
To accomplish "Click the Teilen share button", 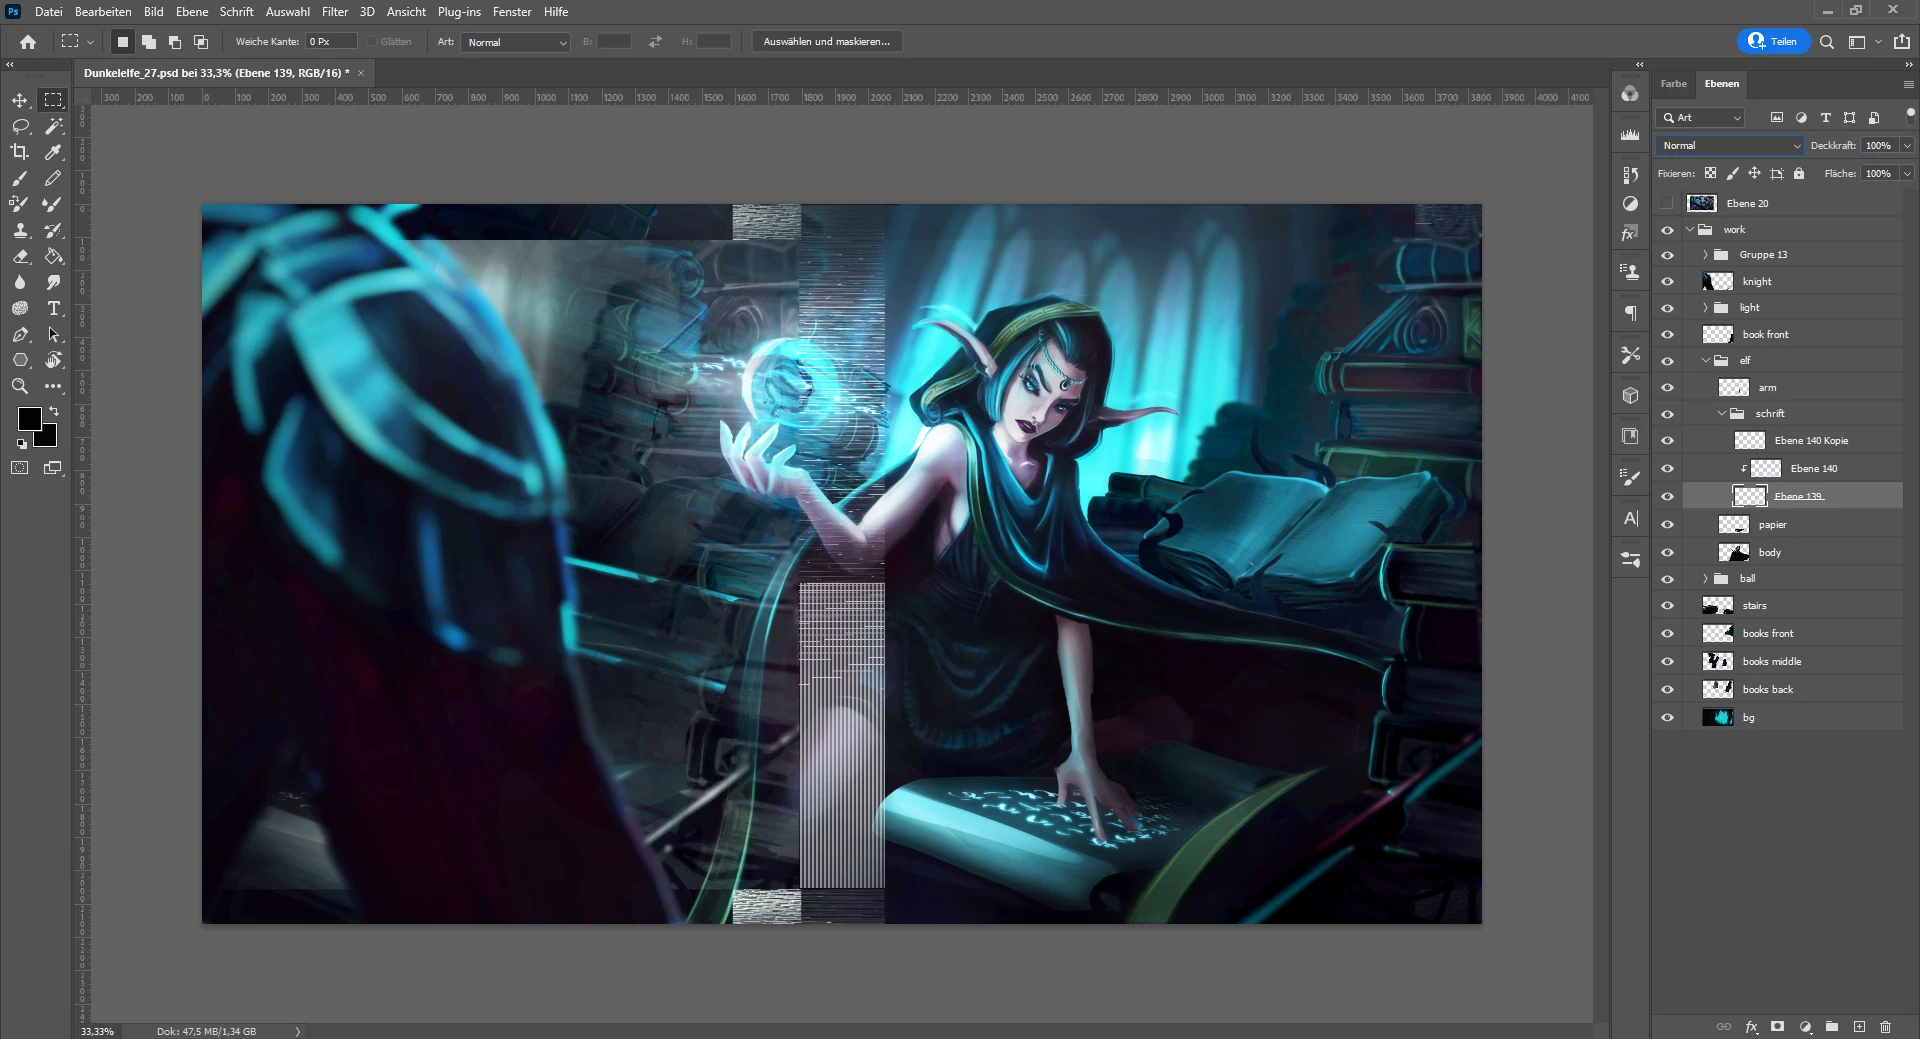I will pos(1774,42).
